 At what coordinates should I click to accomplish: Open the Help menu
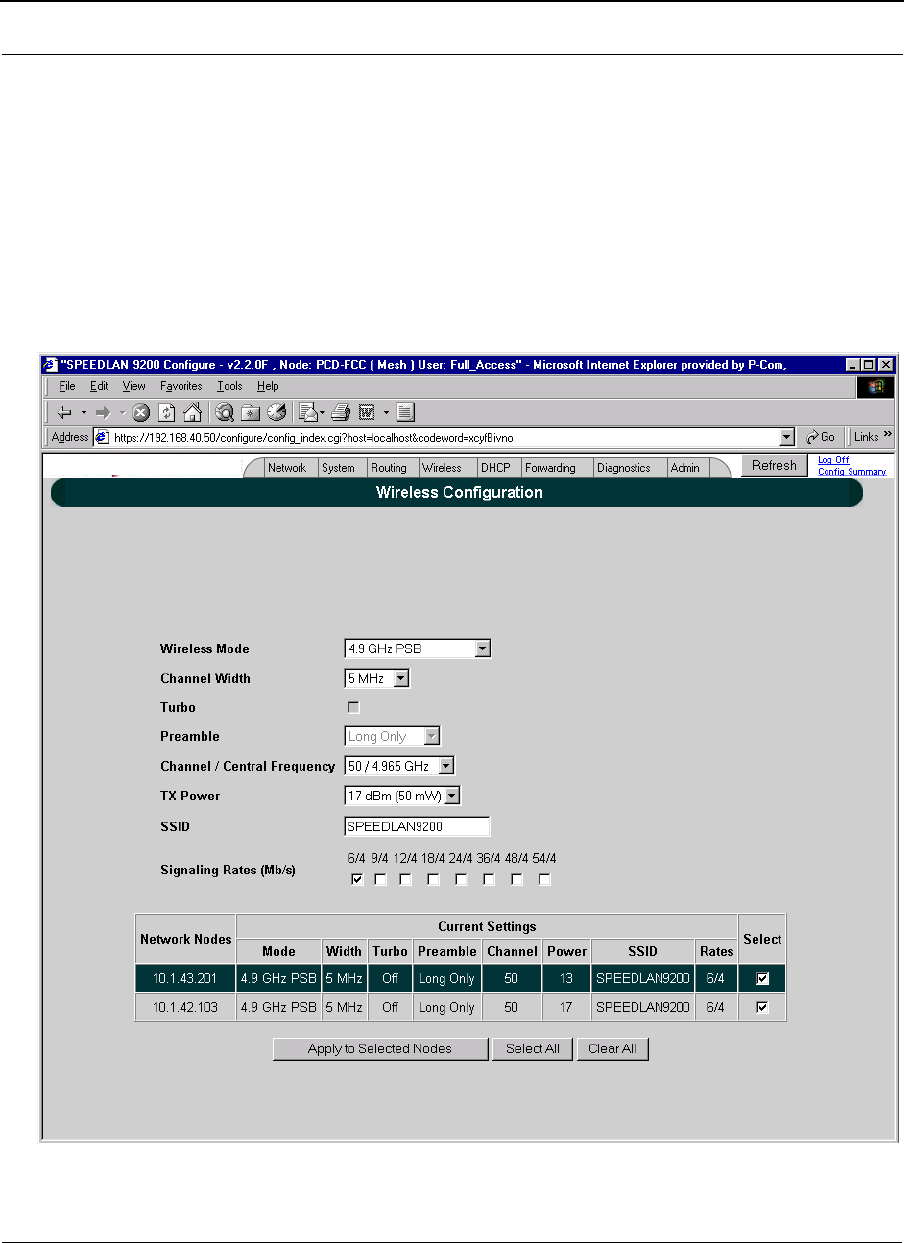coord(267,386)
